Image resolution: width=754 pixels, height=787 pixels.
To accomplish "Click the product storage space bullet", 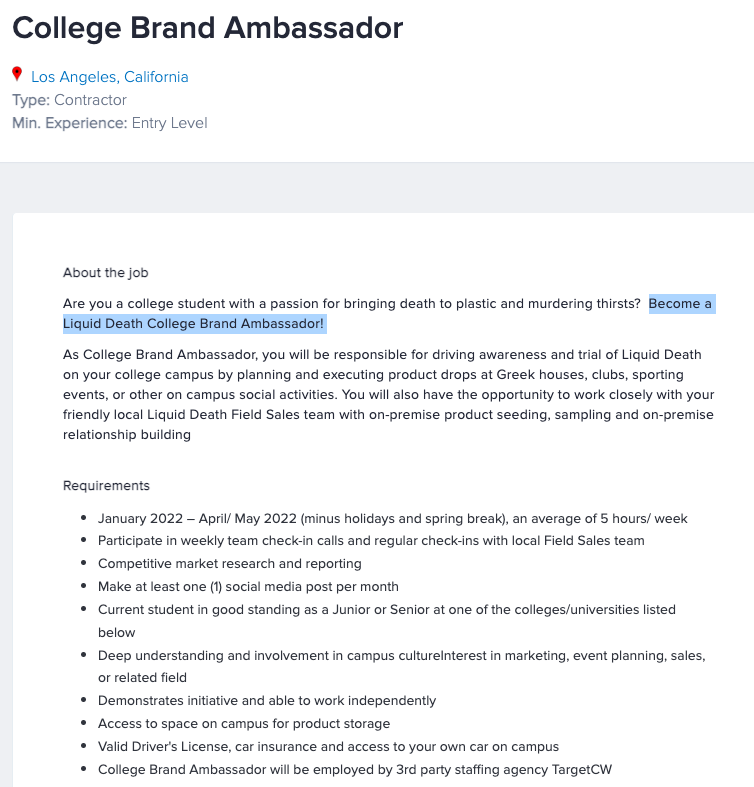I will [244, 724].
